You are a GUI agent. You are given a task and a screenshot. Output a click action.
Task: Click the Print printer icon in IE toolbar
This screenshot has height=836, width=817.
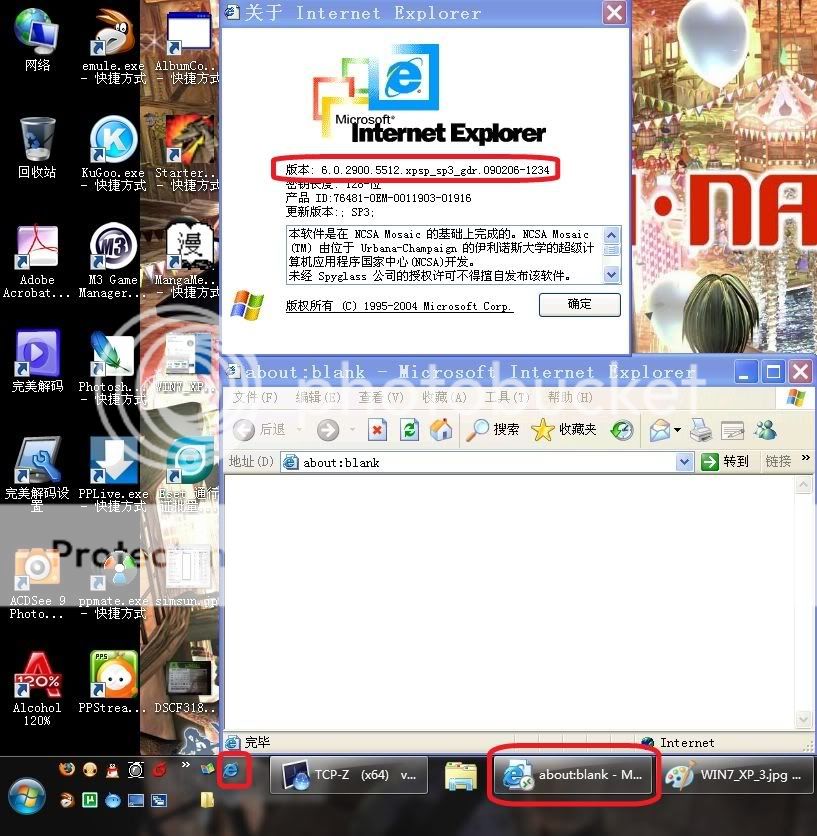(x=700, y=430)
